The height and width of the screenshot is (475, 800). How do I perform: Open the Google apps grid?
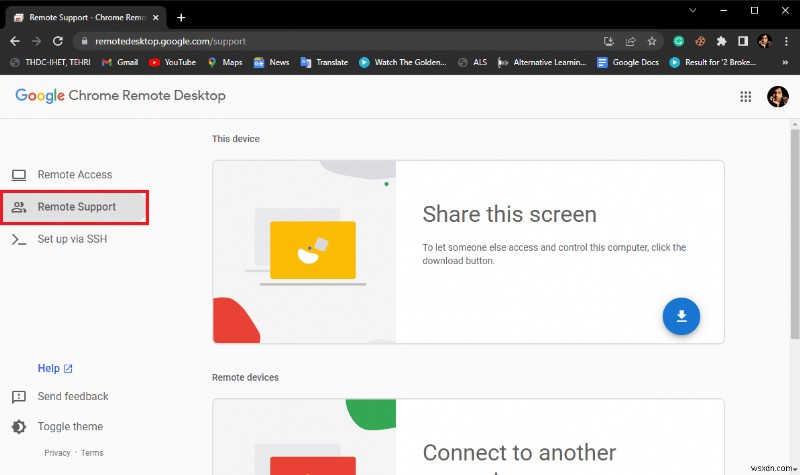point(745,96)
